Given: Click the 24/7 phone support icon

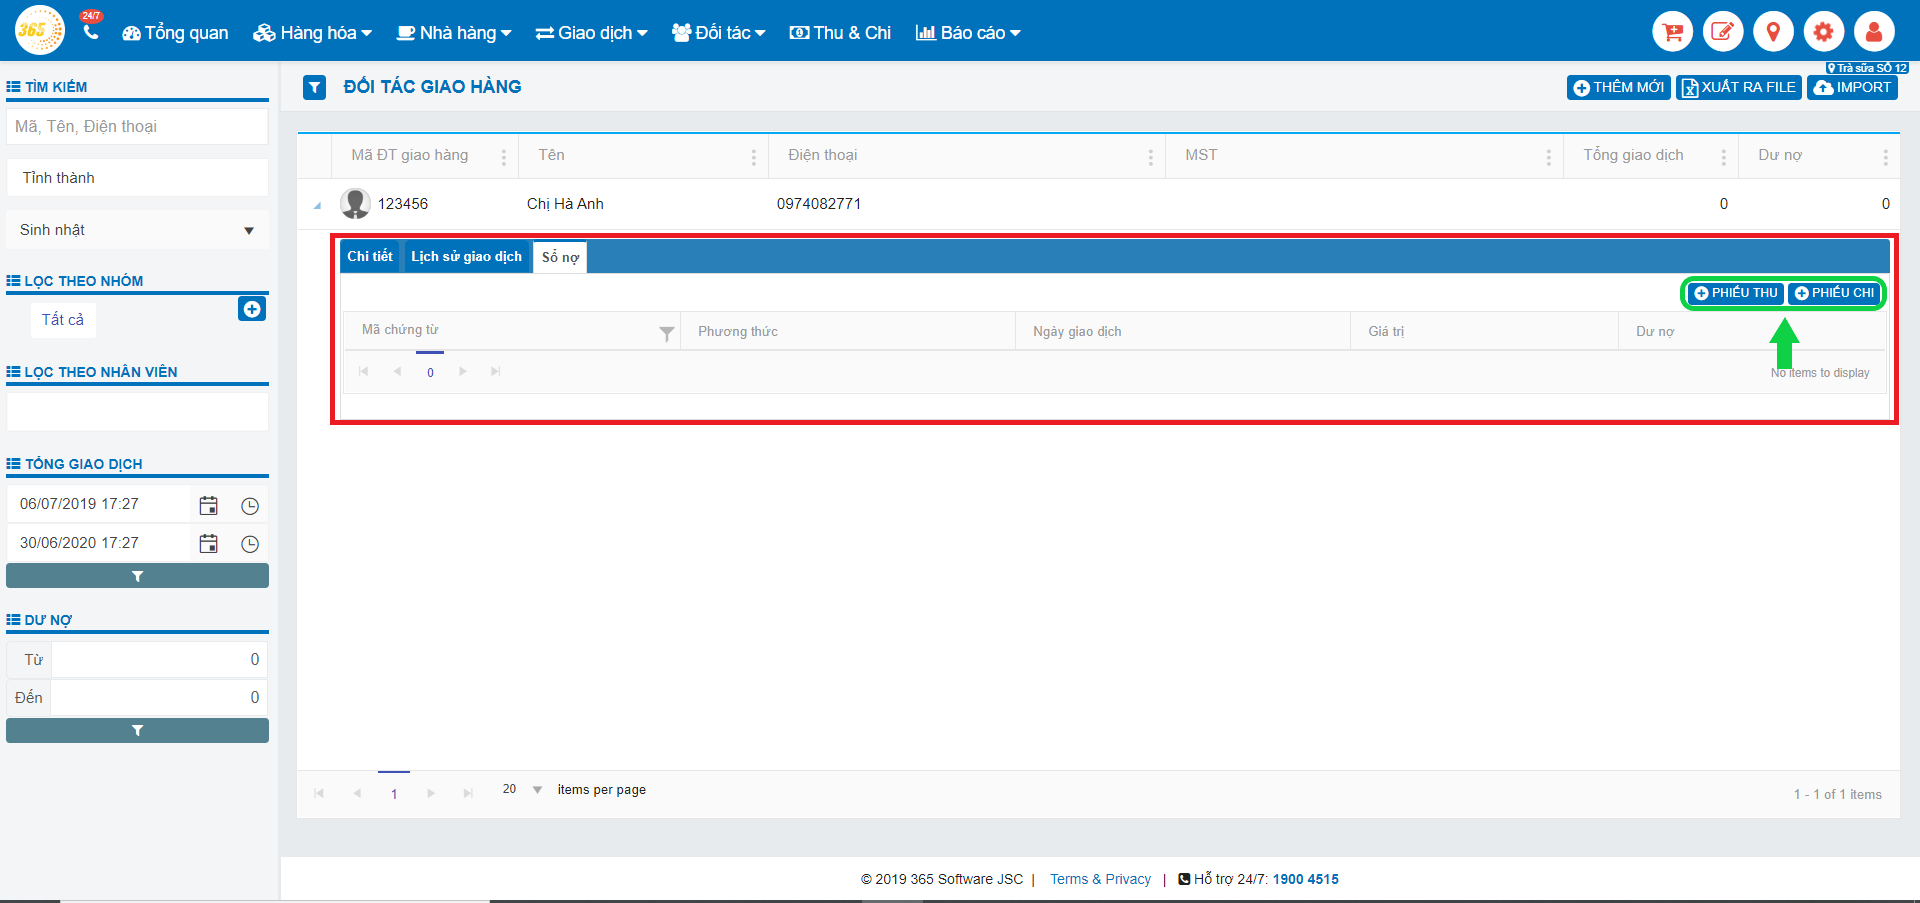Looking at the screenshot, I should 91,31.
